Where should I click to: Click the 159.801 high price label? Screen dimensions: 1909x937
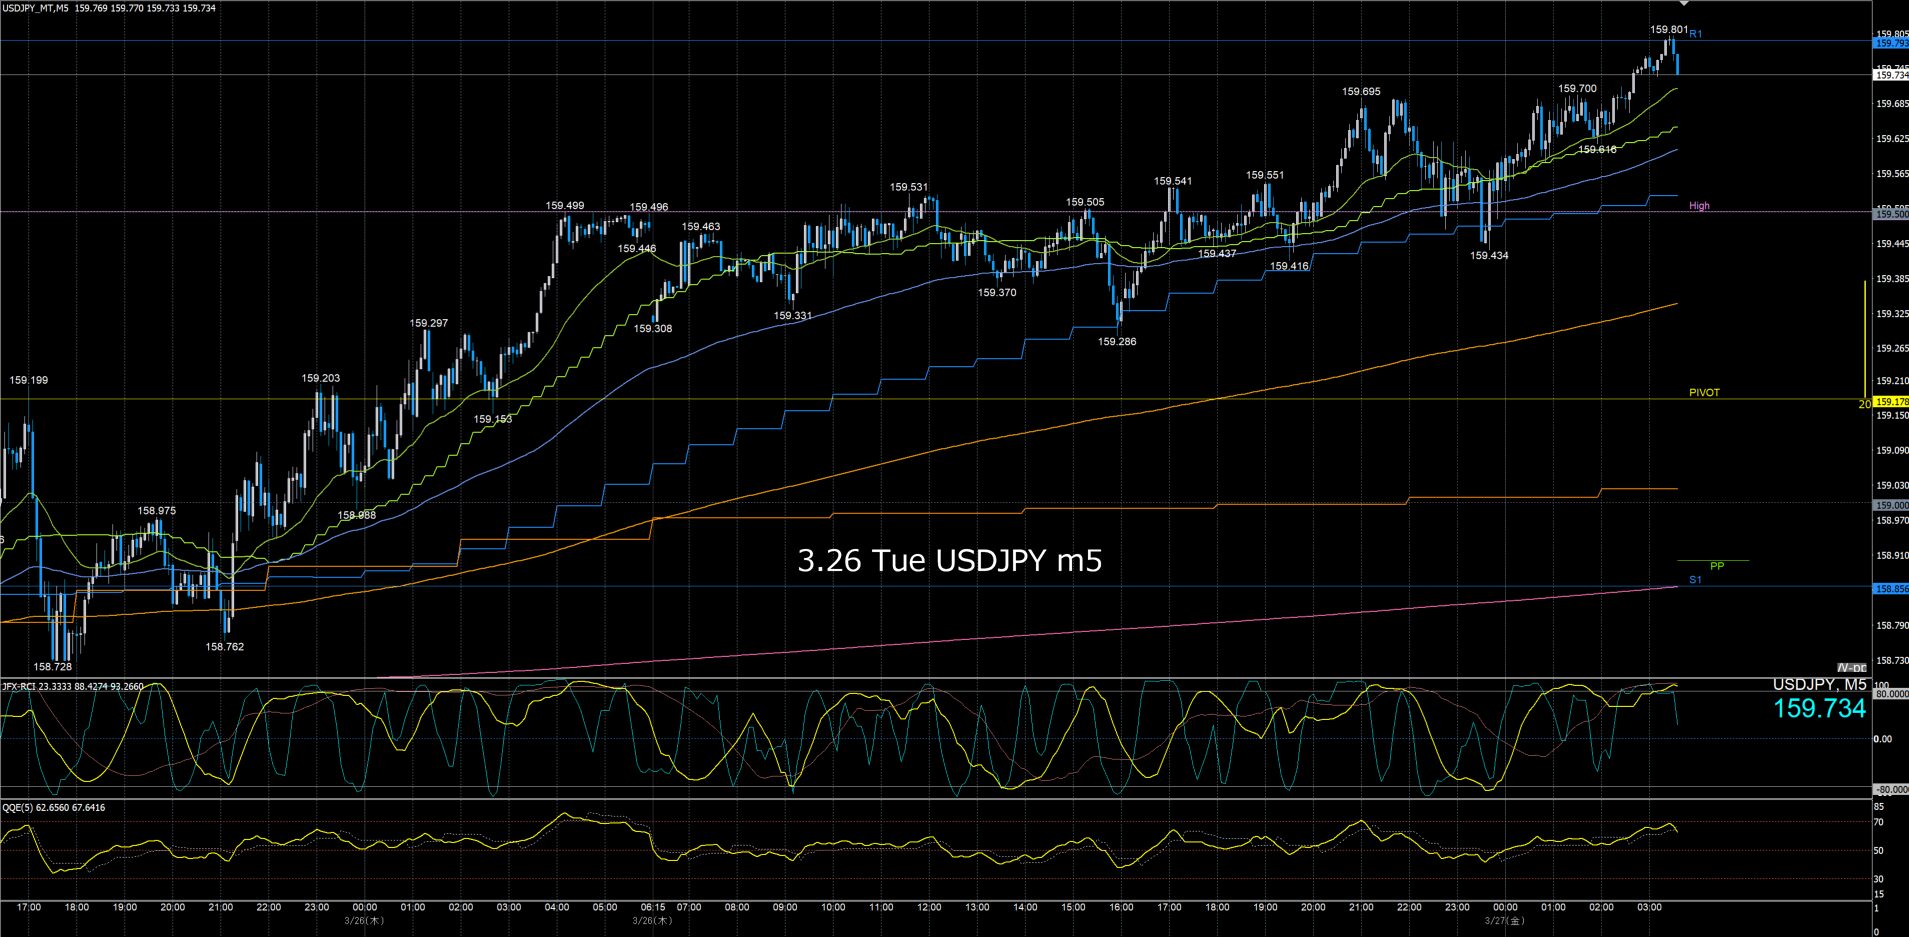point(1668,30)
